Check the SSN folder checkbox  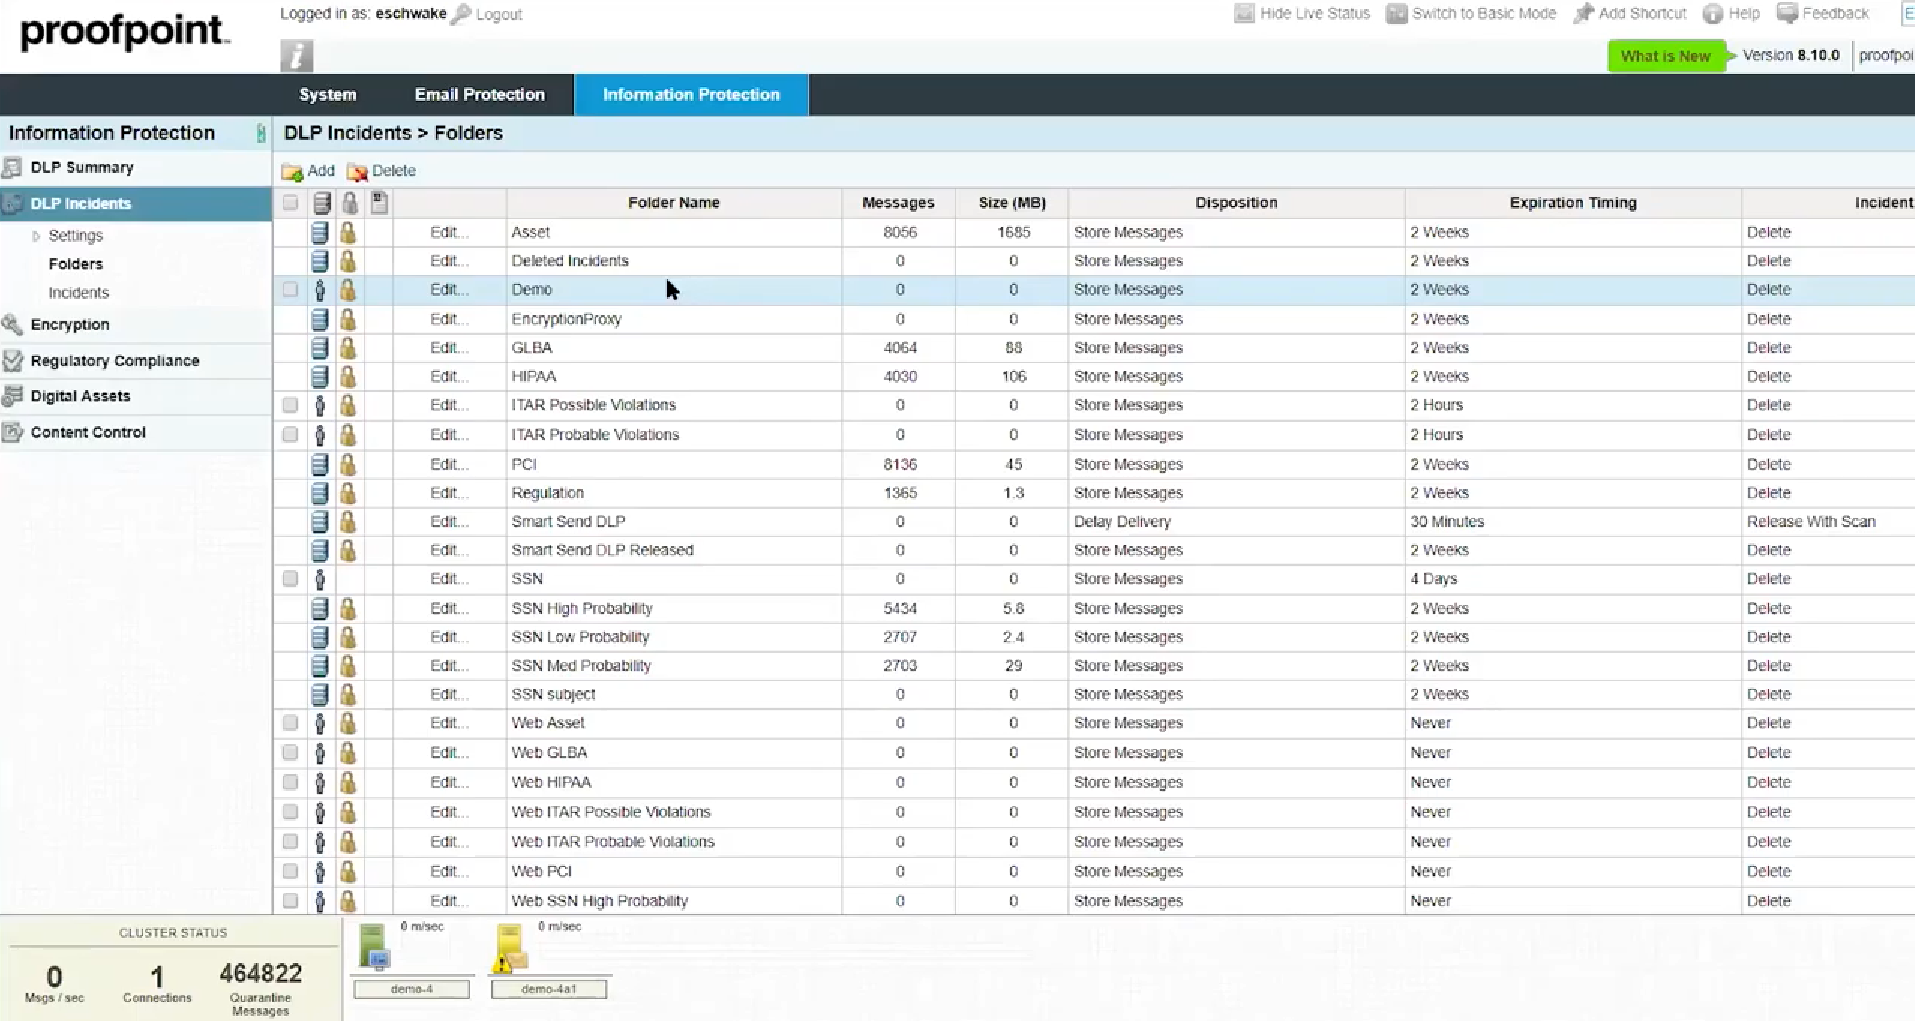pyautogui.click(x=290, y=579)
